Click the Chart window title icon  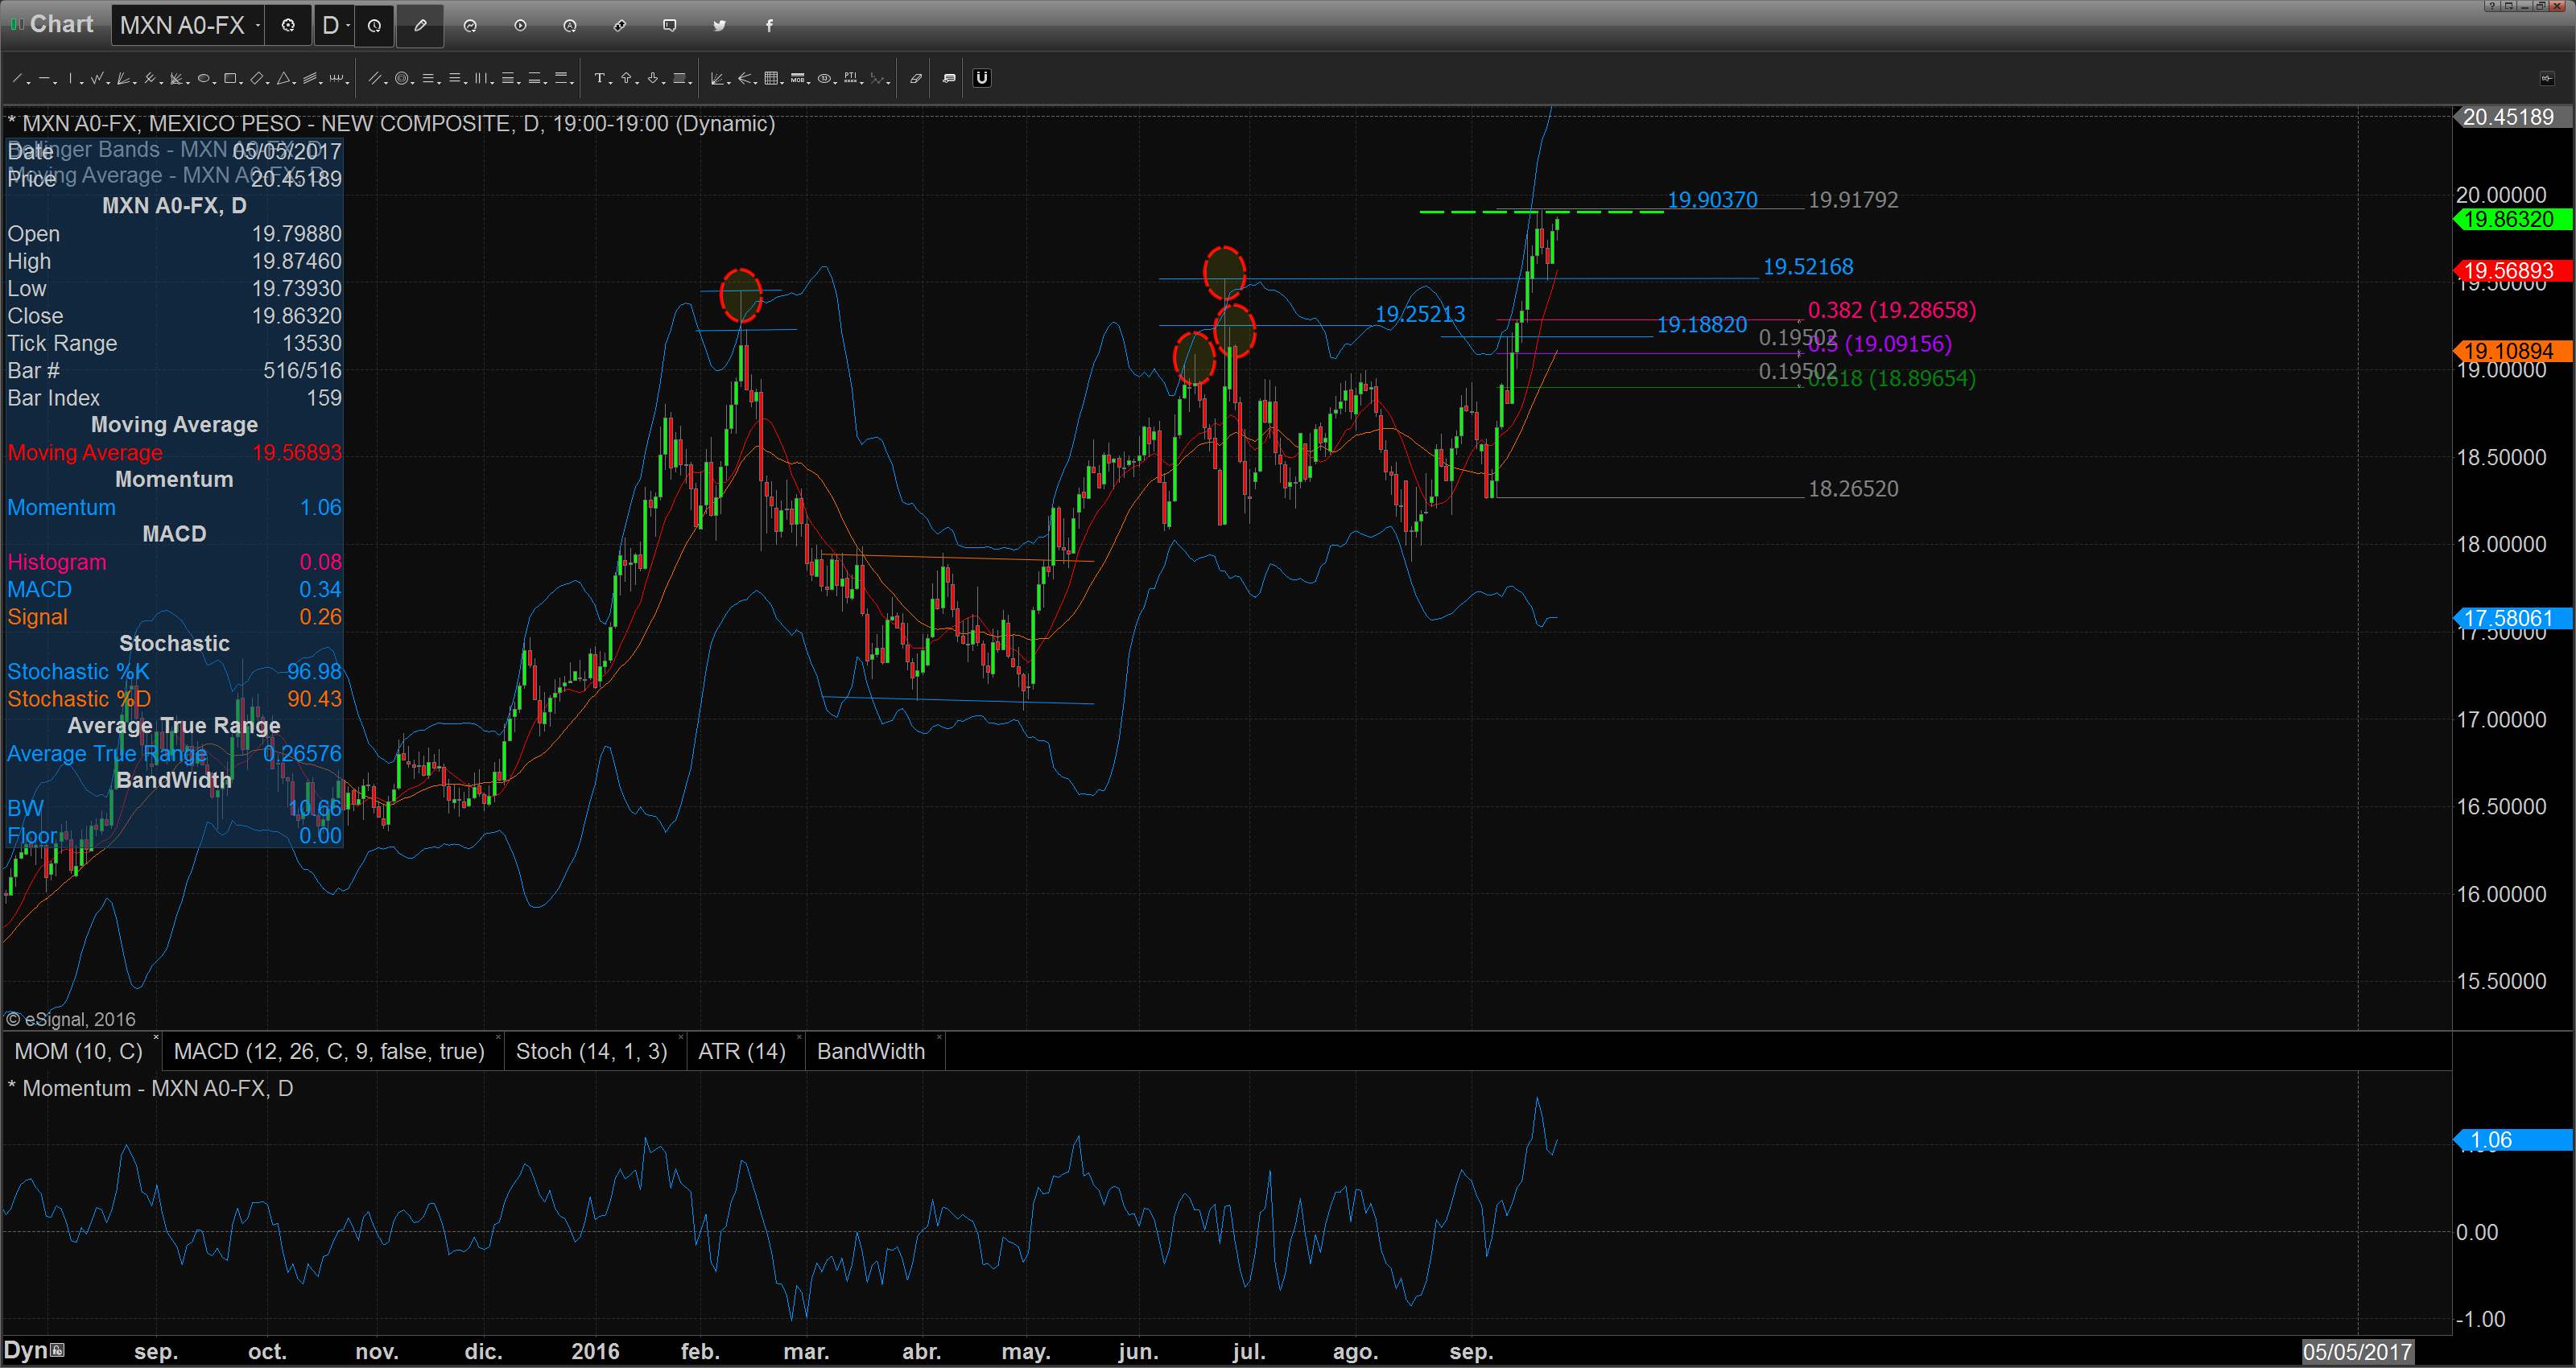tap(16, 24)
